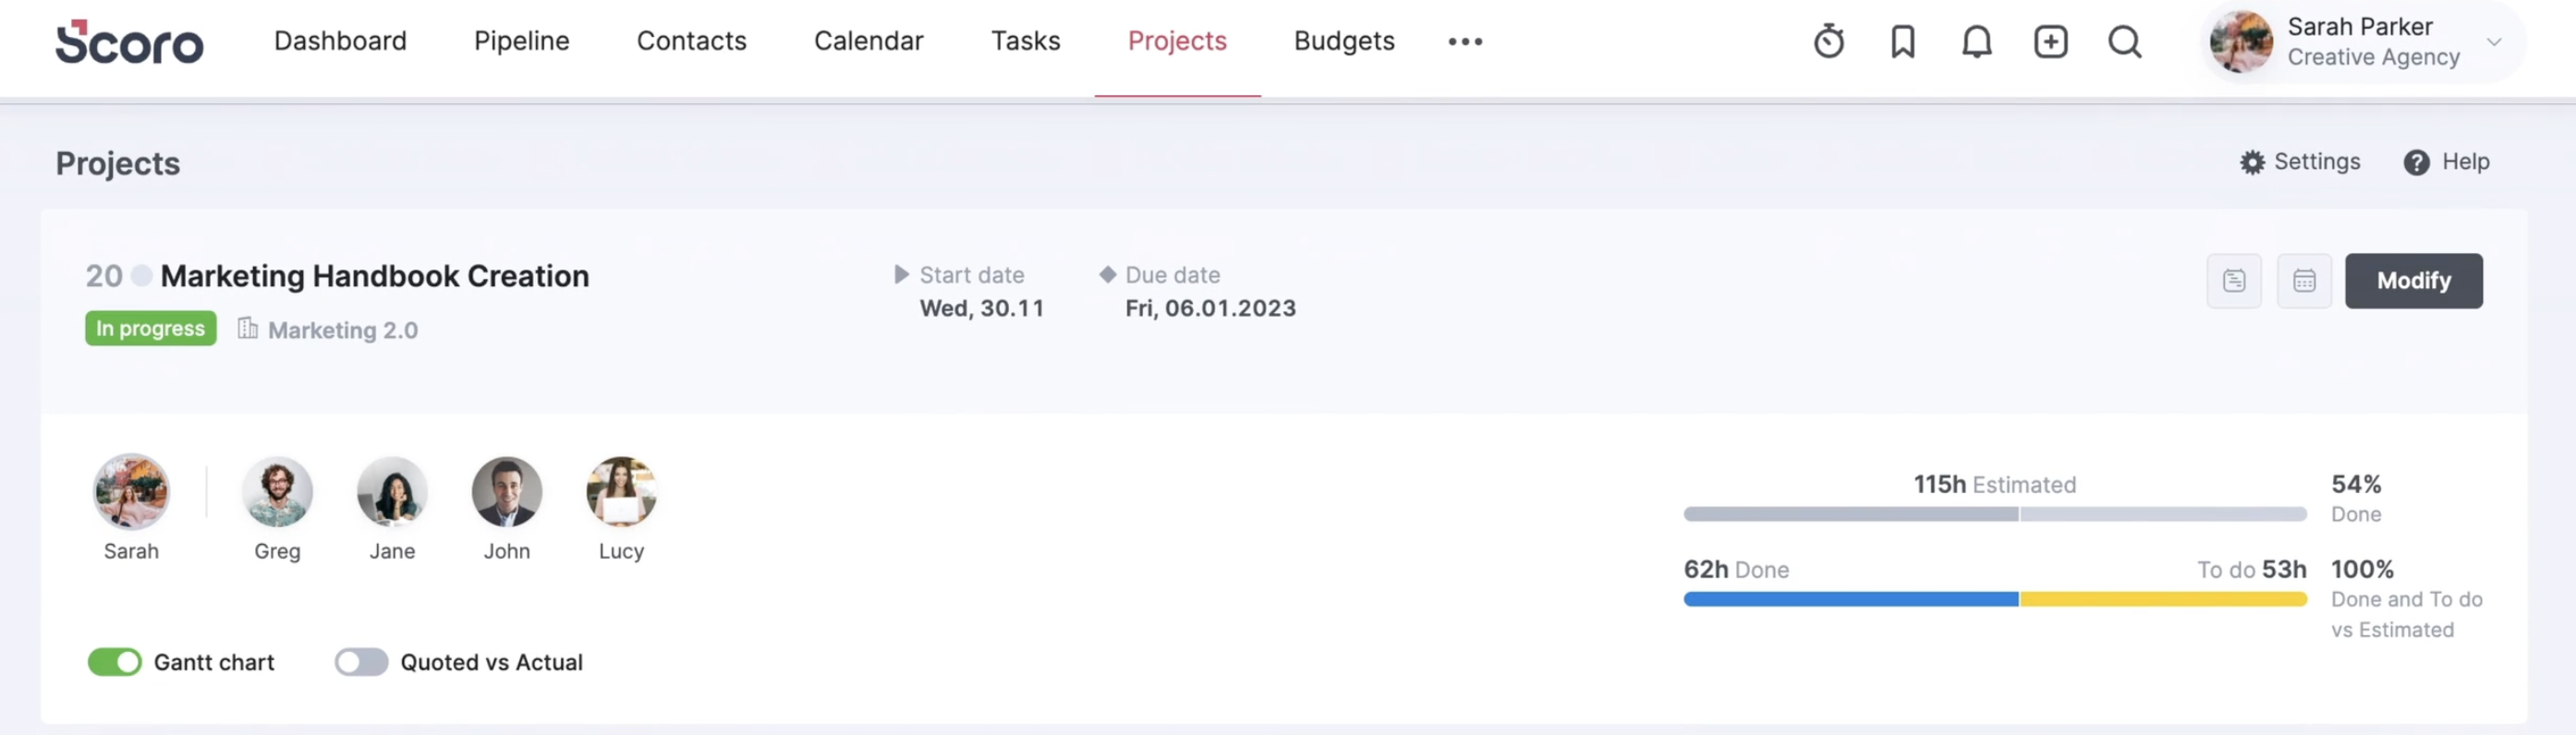Click the yellow To do portion of bar
The width and height of the screenshot is (2576, 735).
[2163, 599]
